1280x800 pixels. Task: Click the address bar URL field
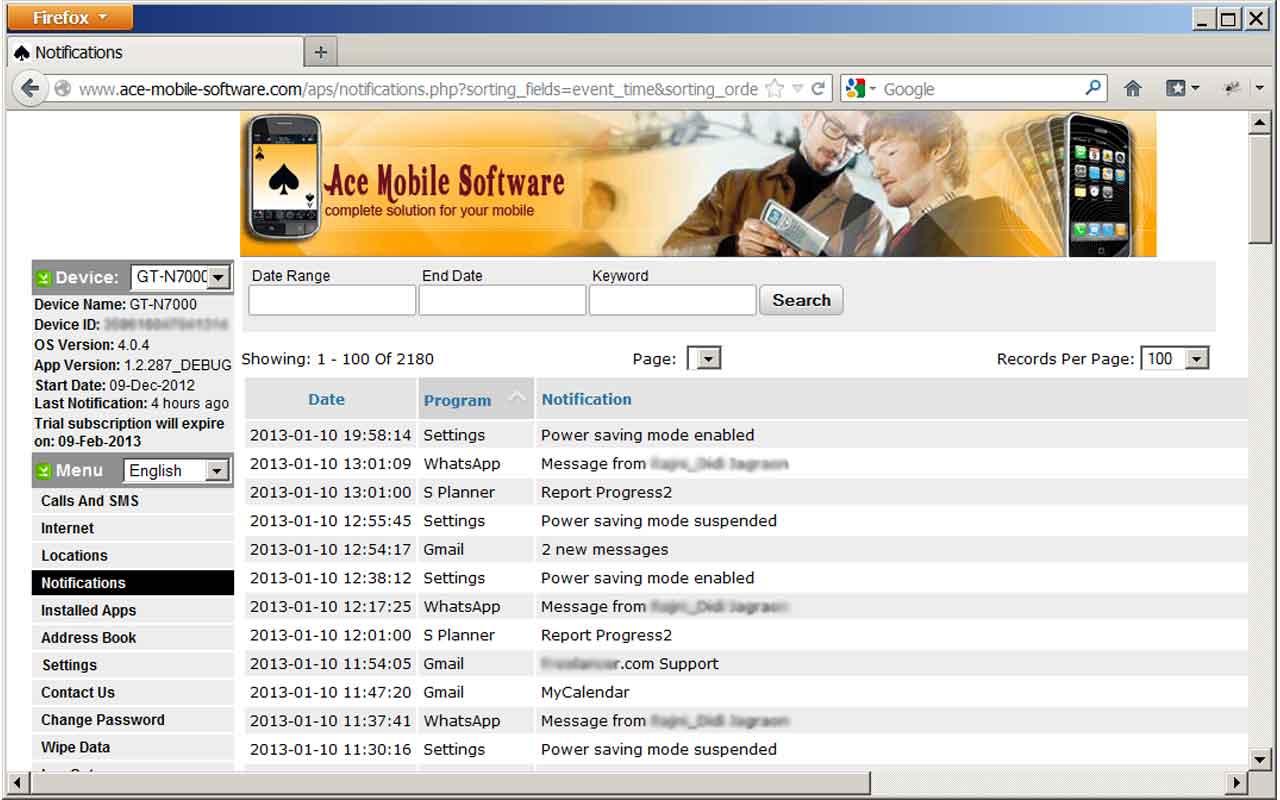coord(417,89)
